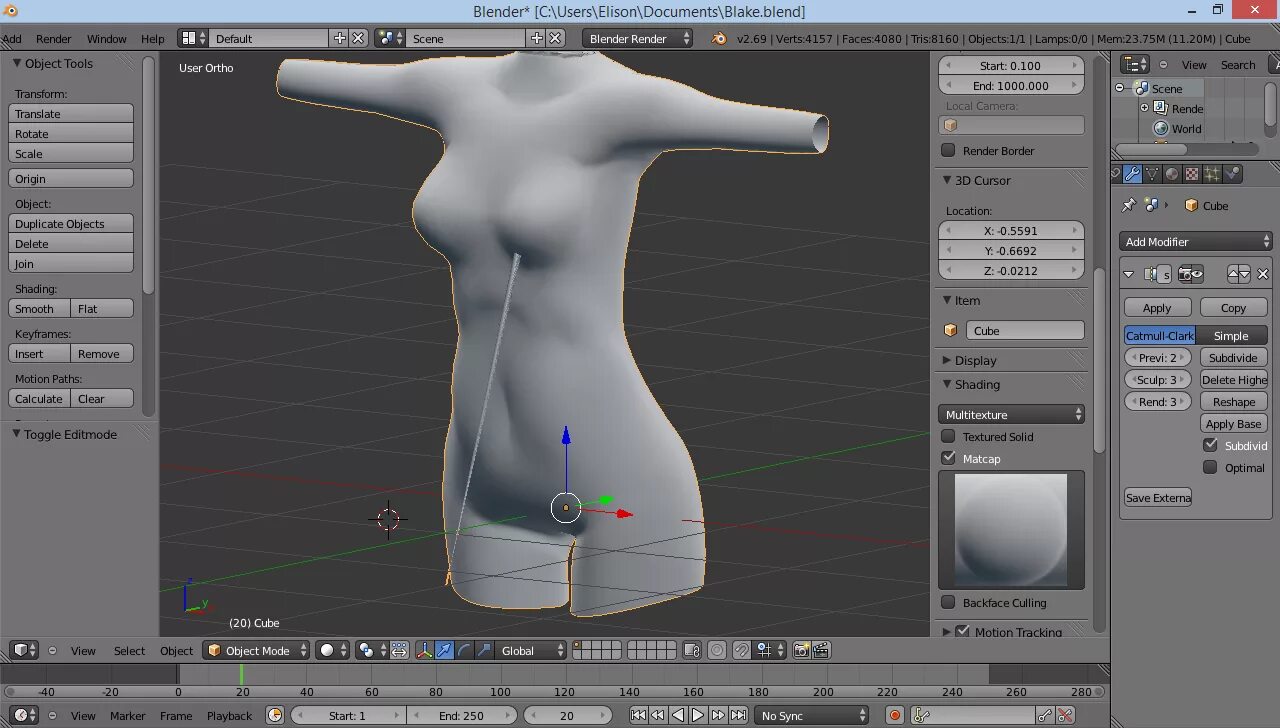Click the OpenGL render animation clapper icon

[821, 650]
